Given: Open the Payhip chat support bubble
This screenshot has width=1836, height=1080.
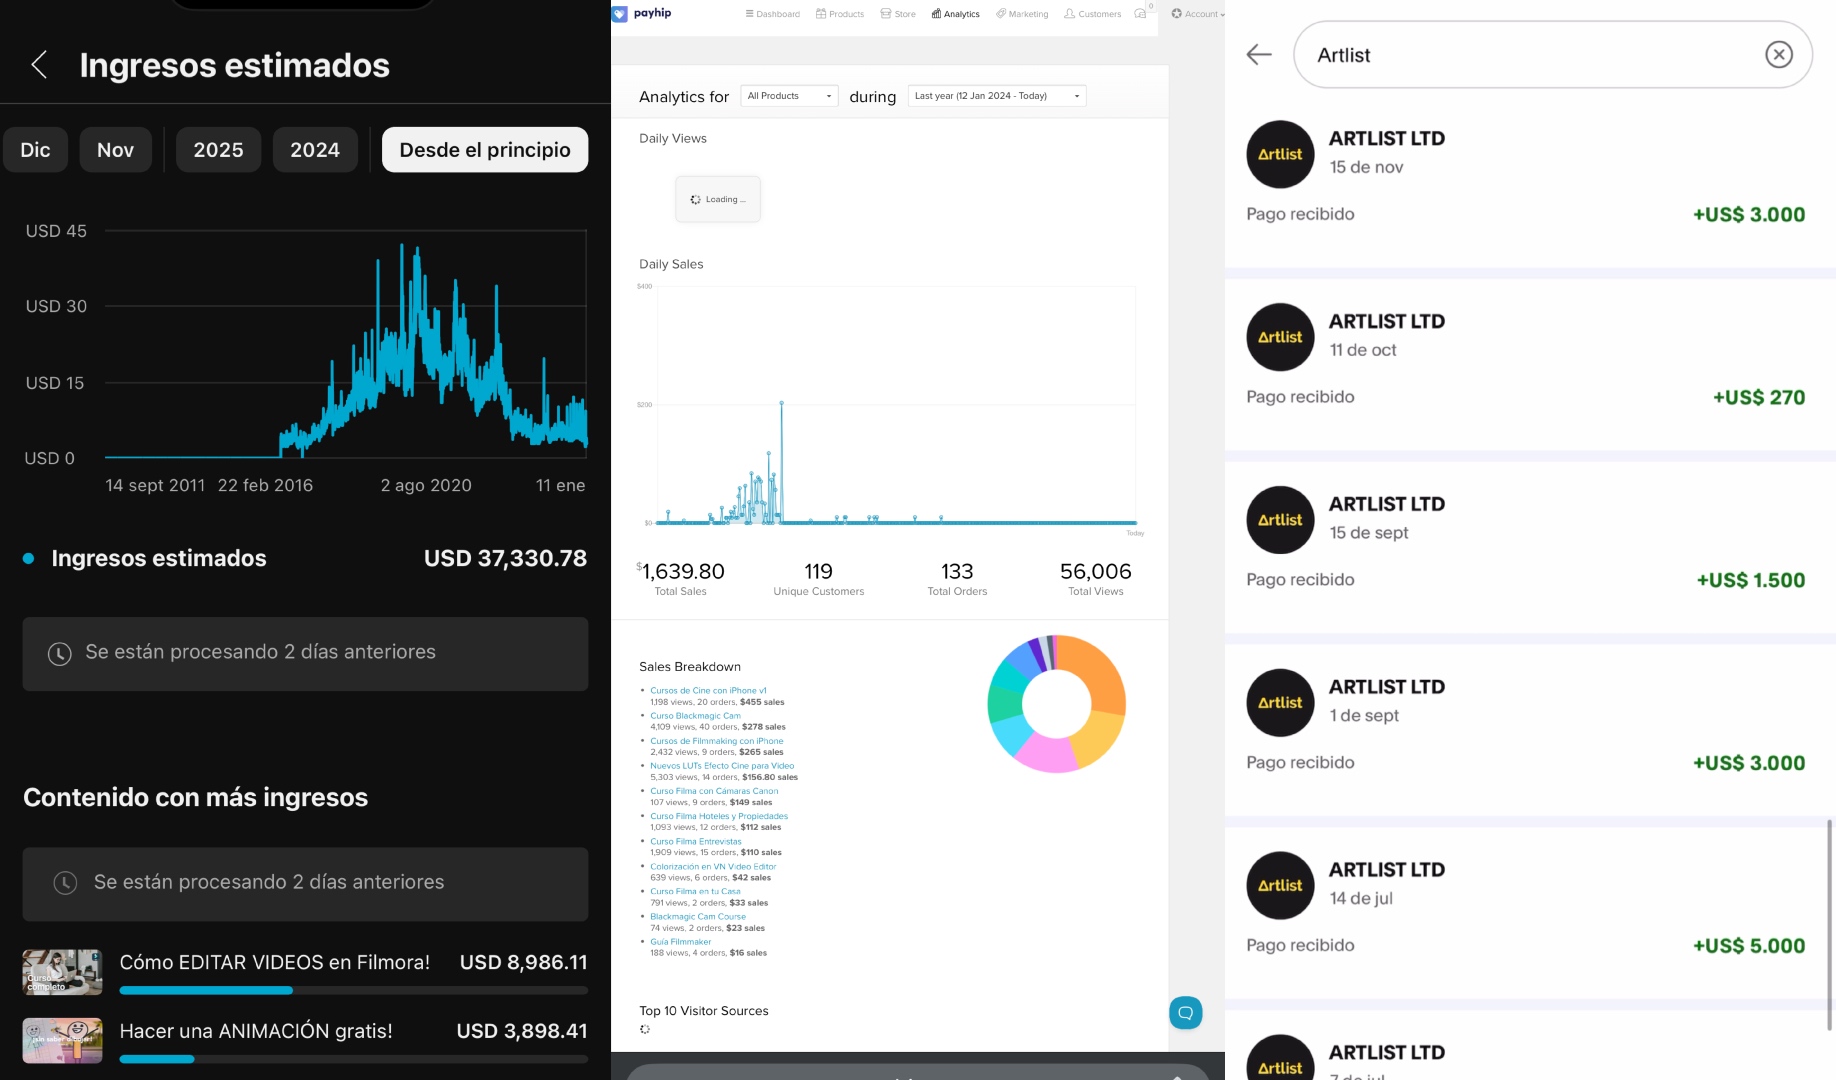Looking at the screenshot, I should [1185, 1013].
